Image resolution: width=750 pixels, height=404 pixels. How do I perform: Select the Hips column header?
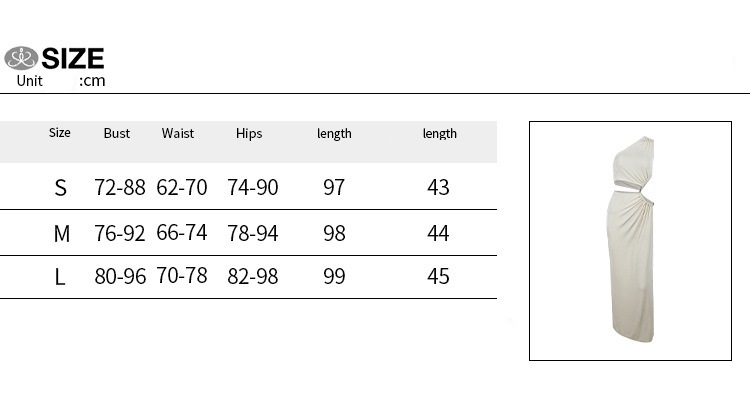[249, 133]
